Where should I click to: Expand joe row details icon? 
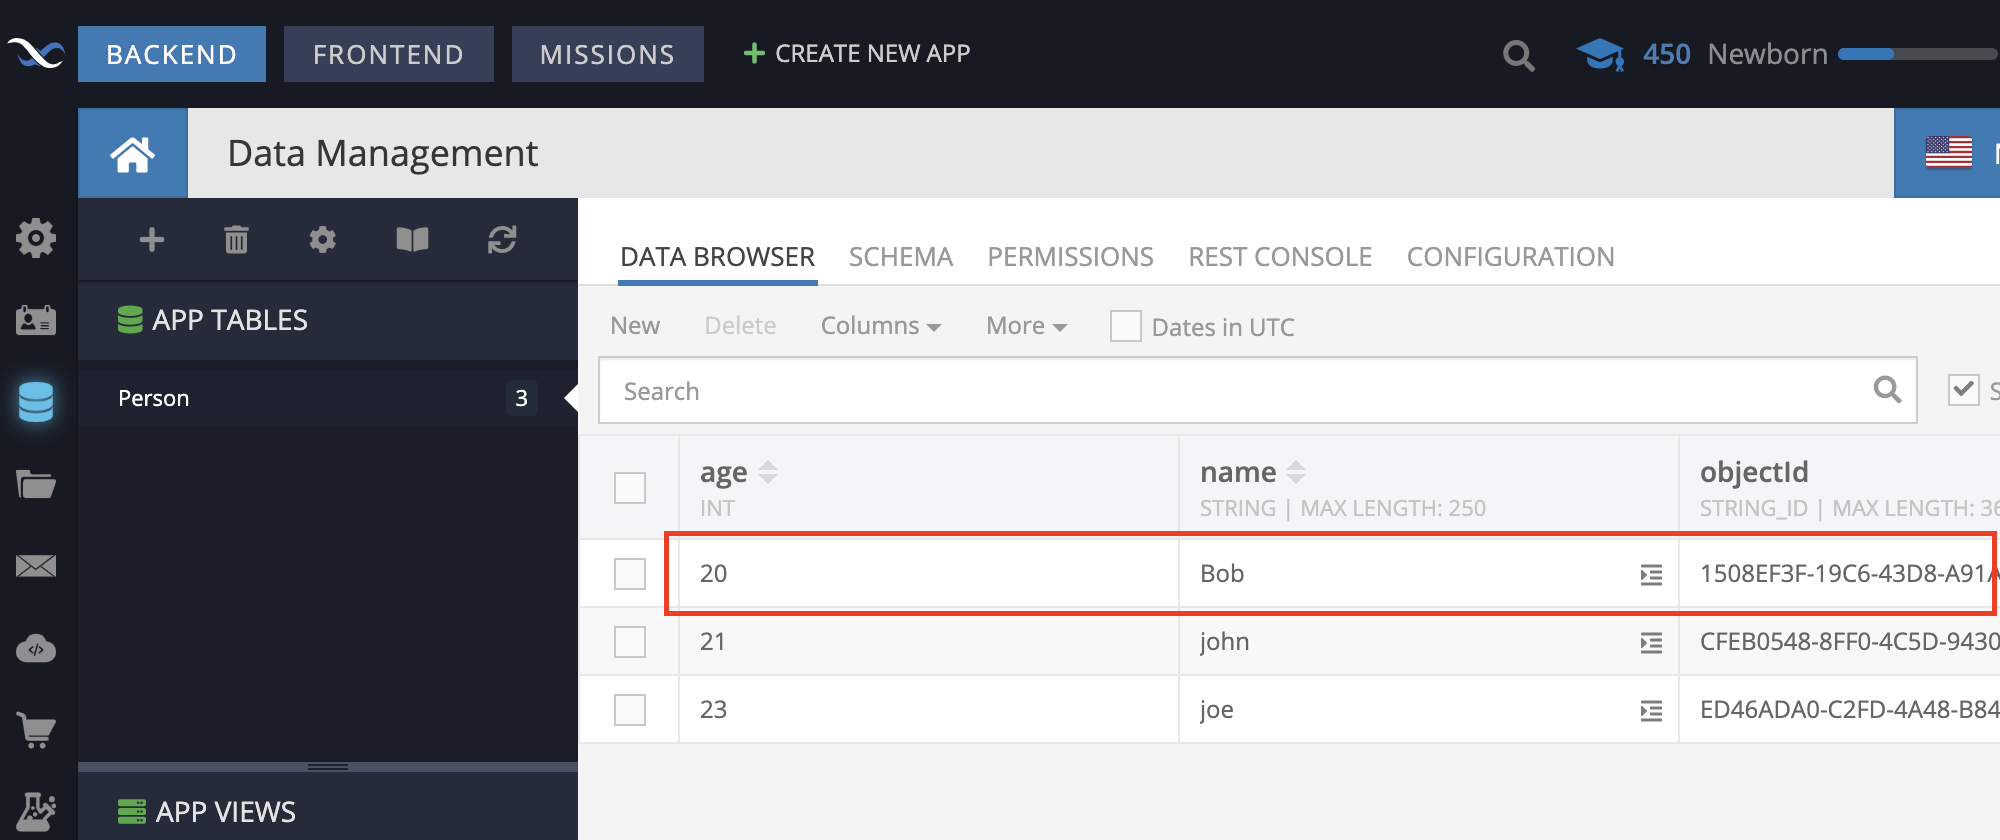(1651, 711)
